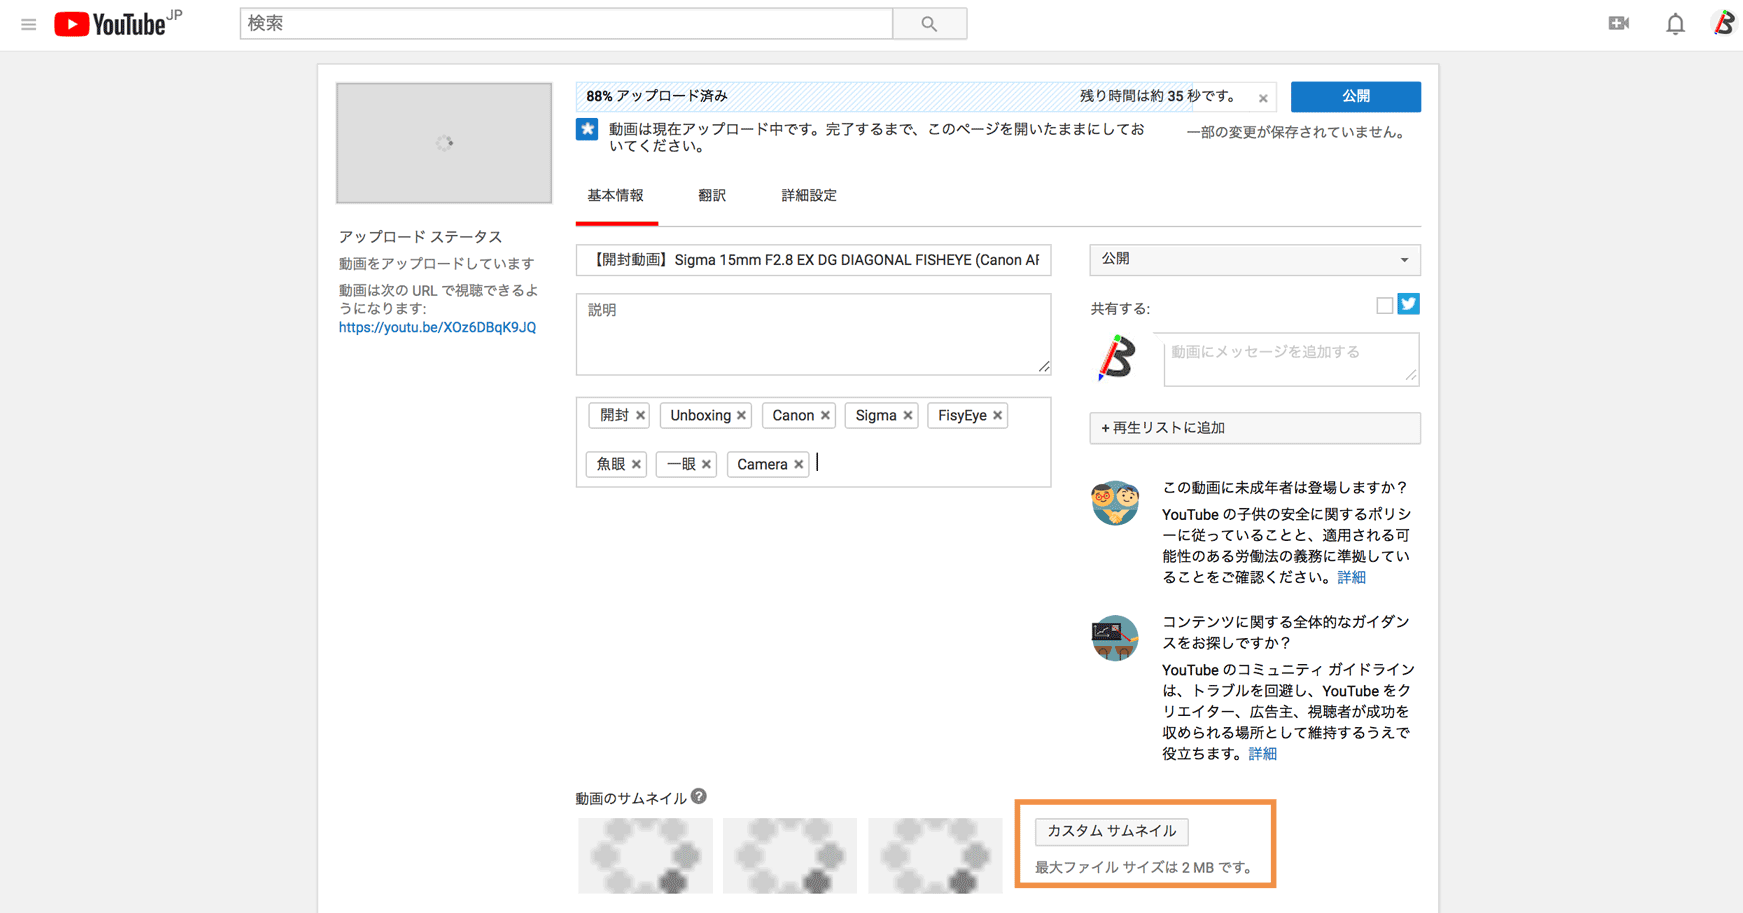Open the notifications bell

1675,23
